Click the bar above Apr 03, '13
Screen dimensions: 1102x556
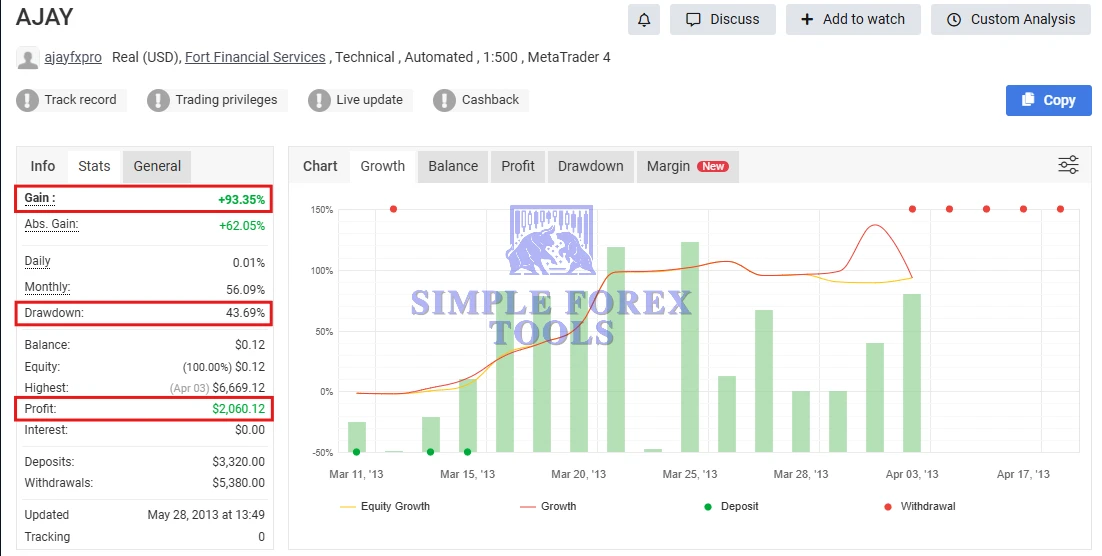pos(912,373)
